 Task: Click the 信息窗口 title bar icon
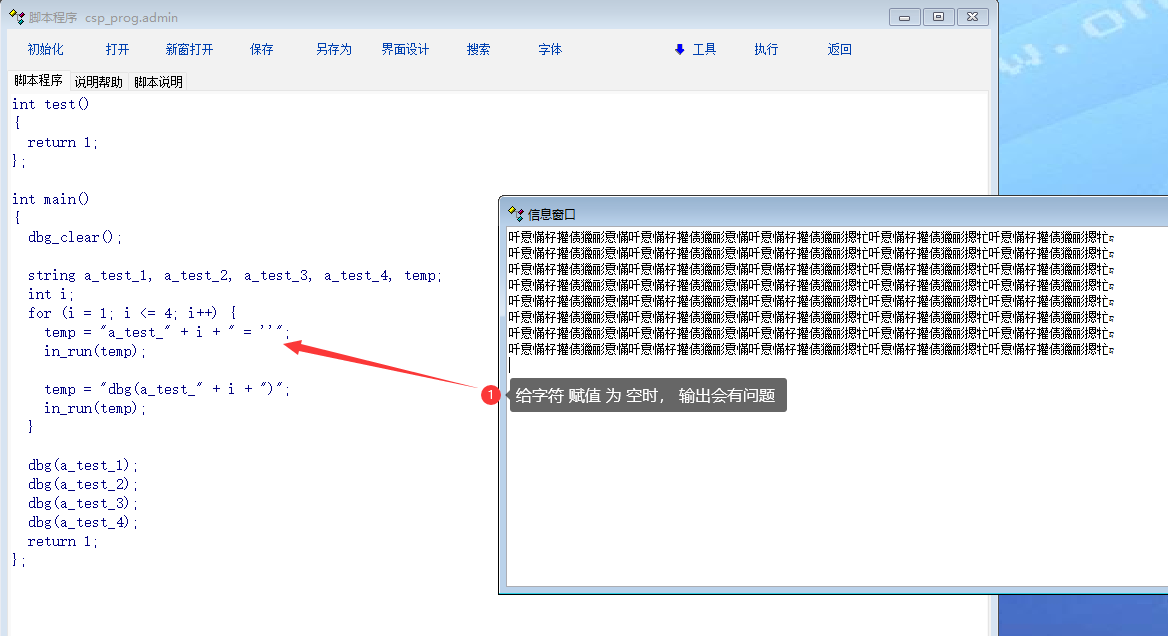click(x=516, y=213)
